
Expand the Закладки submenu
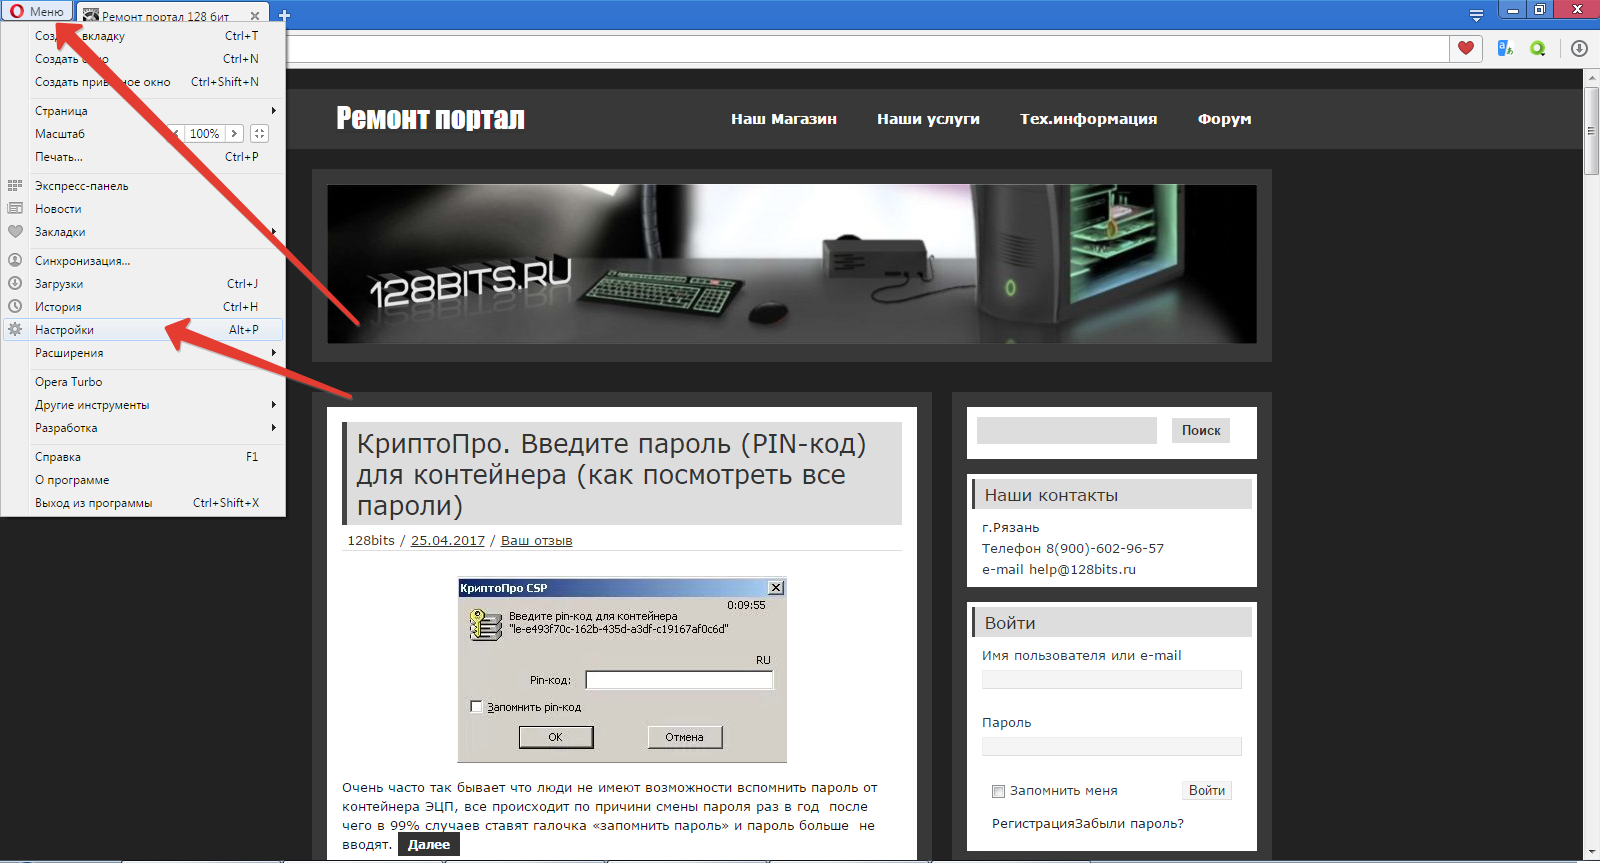tap(144, 232)
